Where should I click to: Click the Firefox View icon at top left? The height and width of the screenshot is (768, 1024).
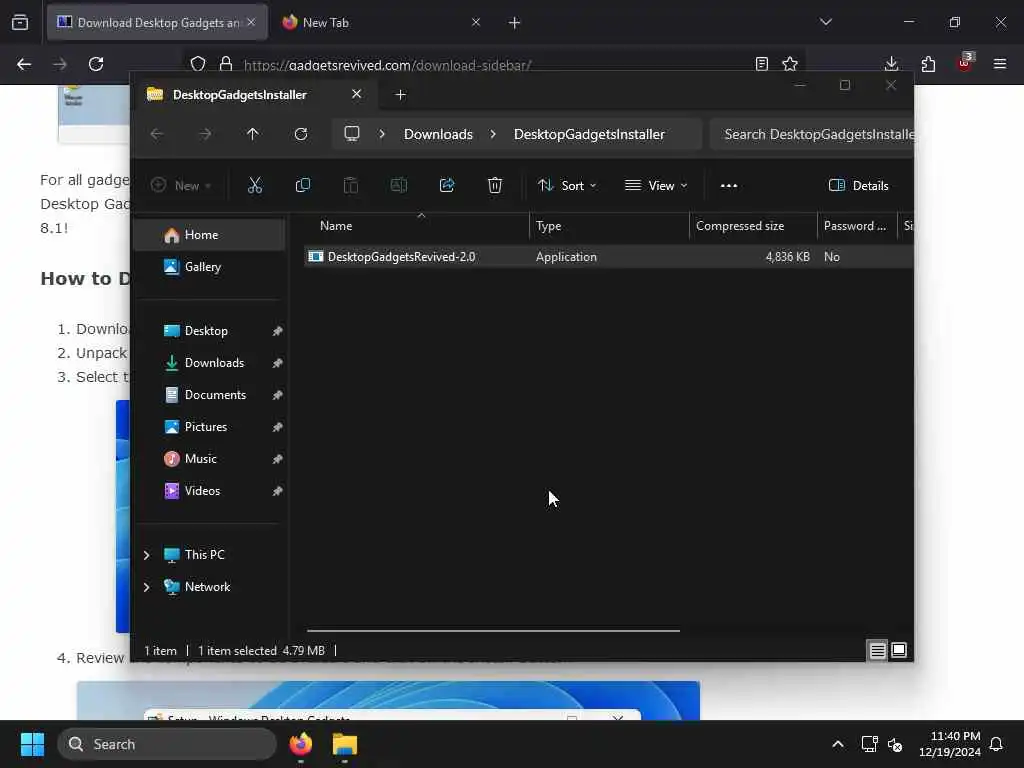point(20,22)
